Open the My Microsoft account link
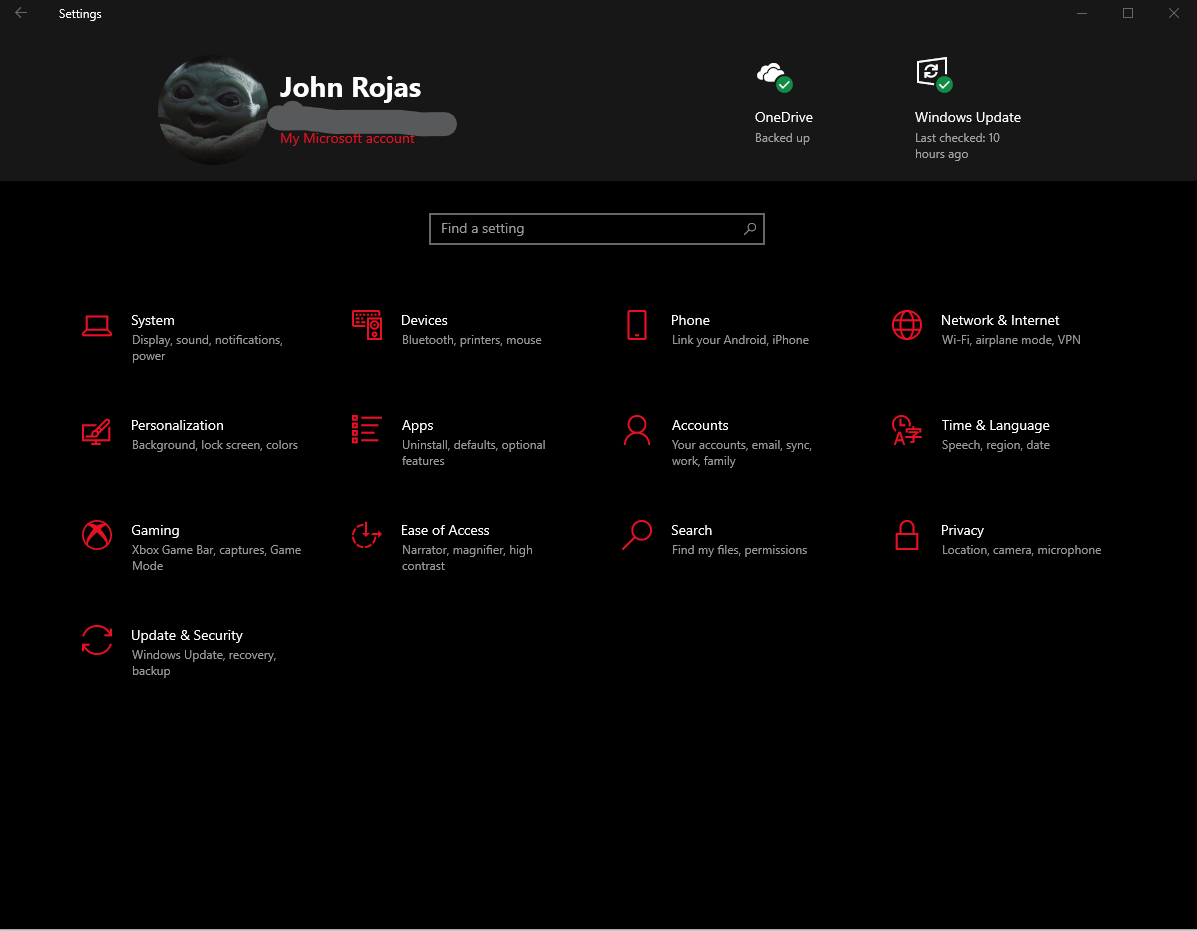 347,139
